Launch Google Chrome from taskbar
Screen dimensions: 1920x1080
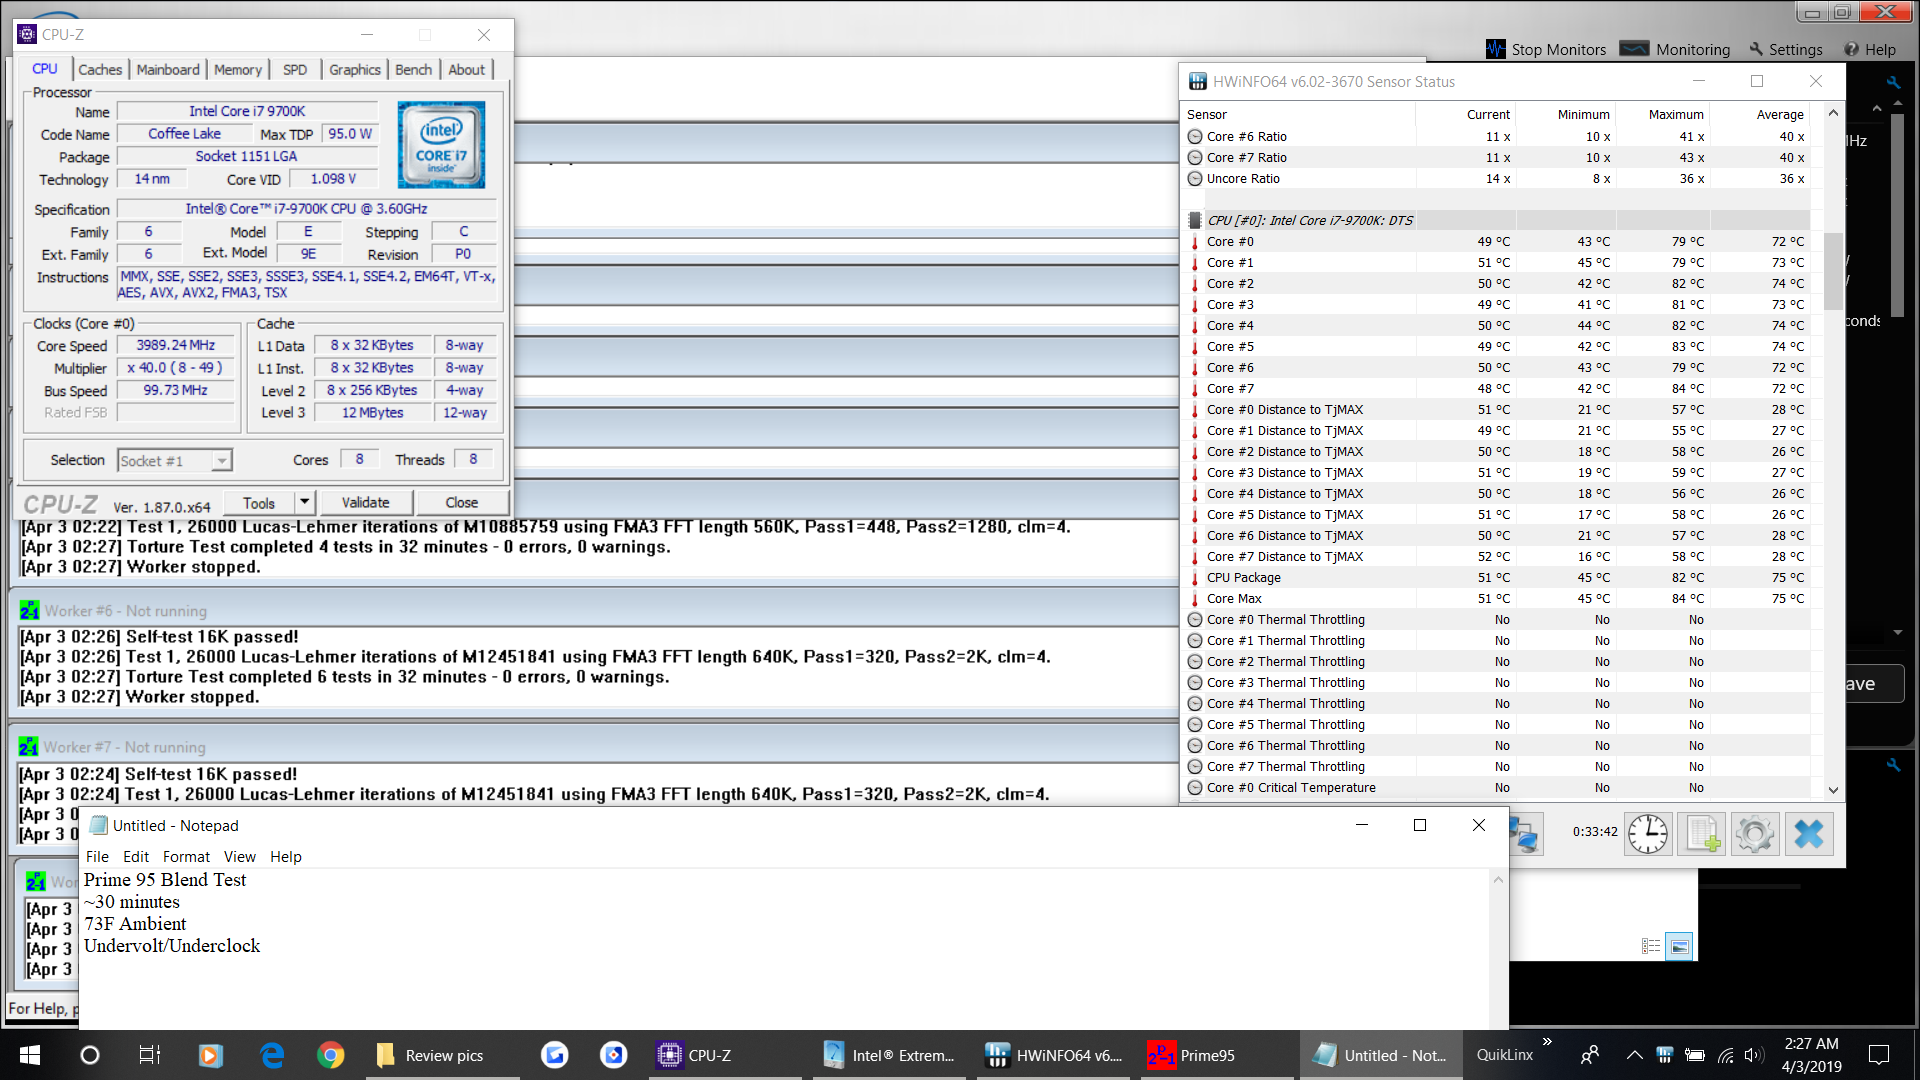(x=331, y=1055)
